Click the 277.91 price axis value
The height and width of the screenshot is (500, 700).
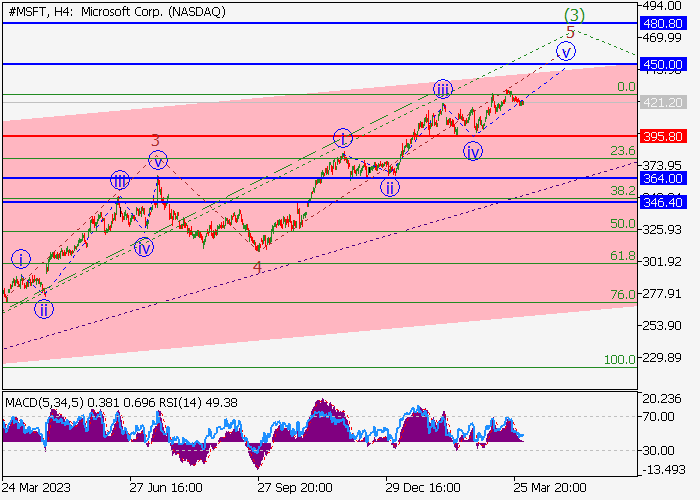coord(662,294)
